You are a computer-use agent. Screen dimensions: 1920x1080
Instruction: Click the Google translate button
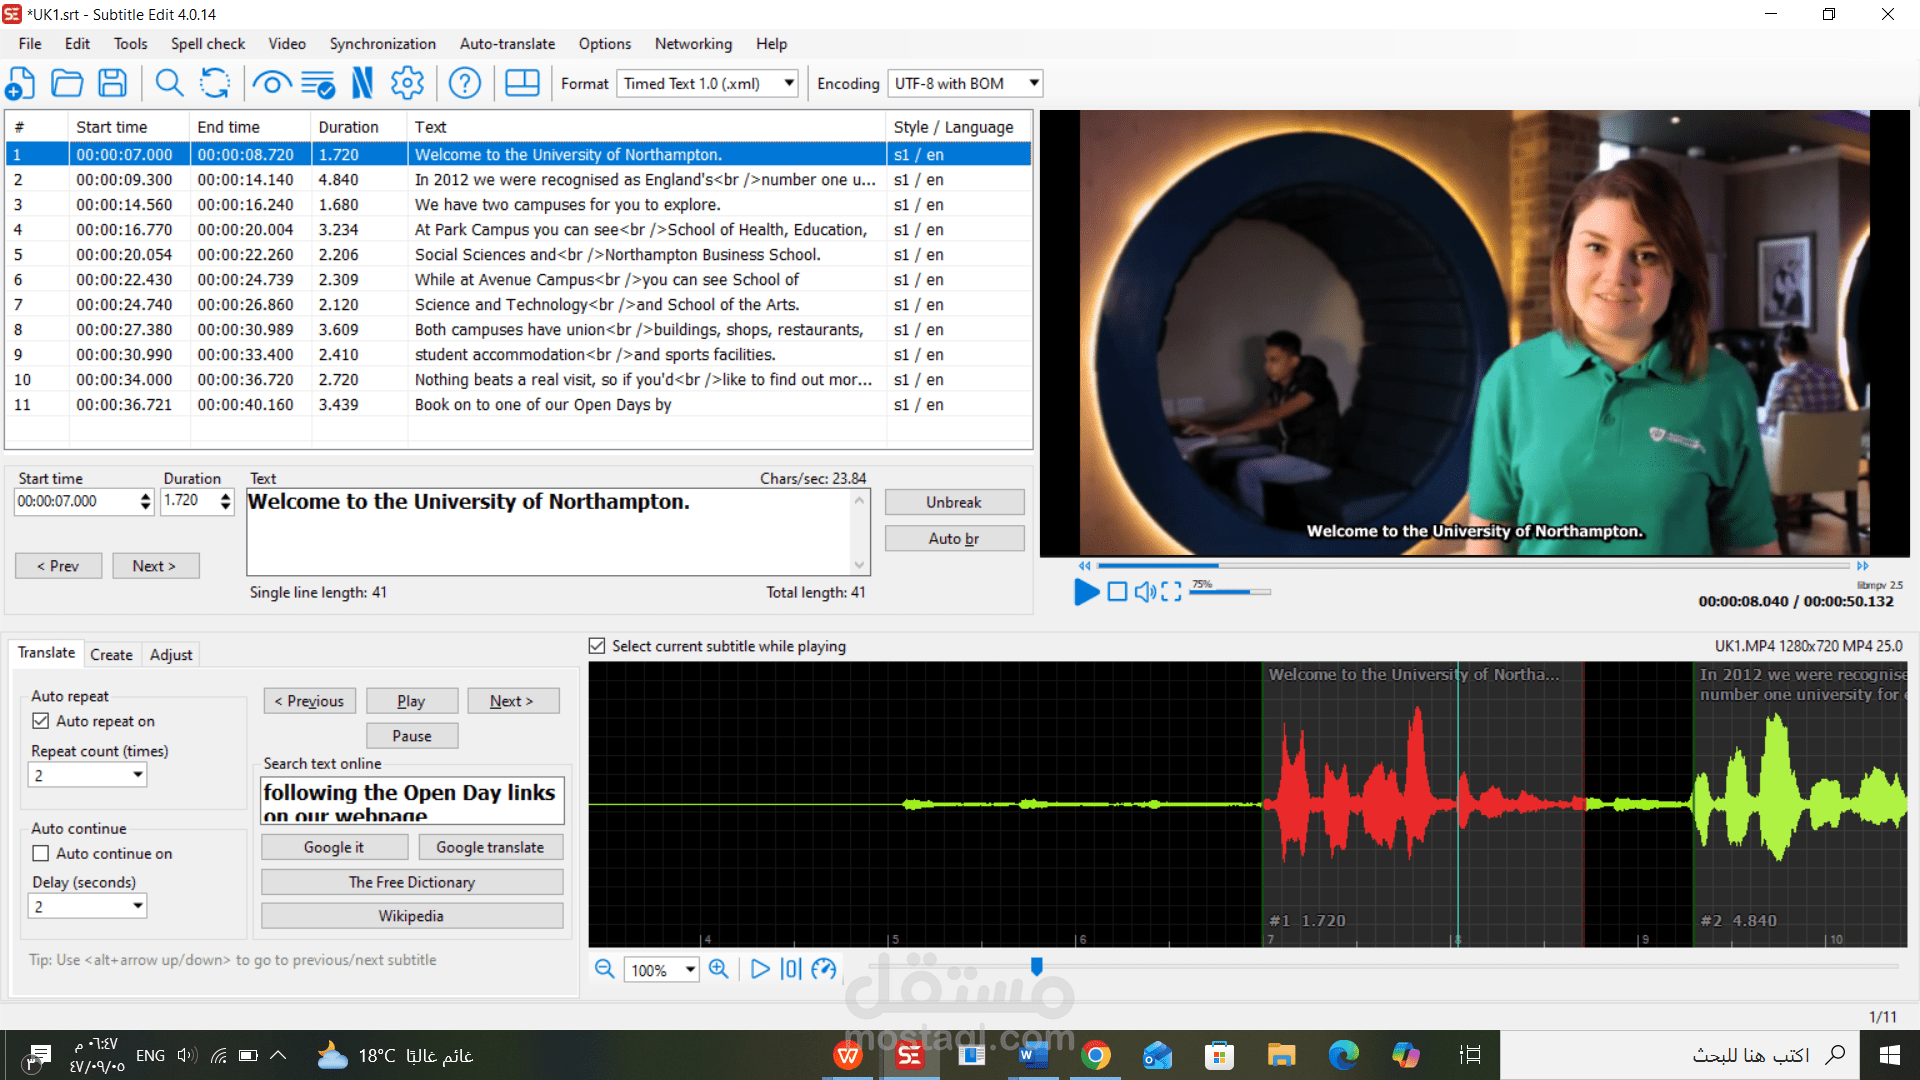(x=489, y=847)
